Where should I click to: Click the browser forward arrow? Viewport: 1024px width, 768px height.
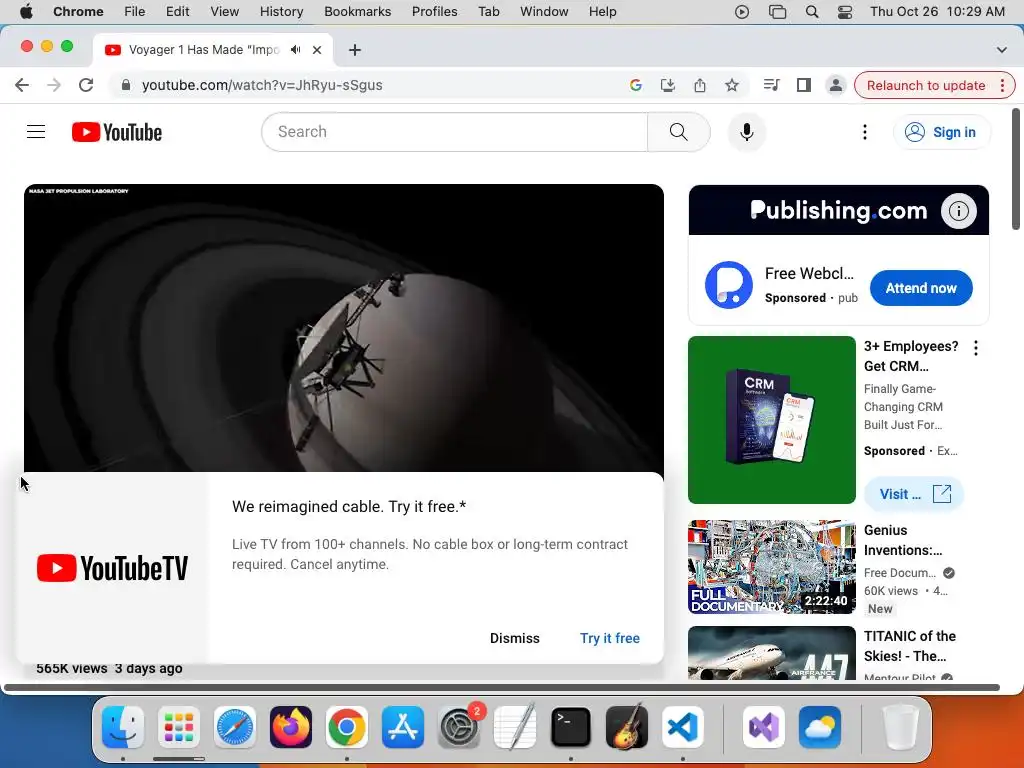pyautogui.click(x=54, y=85)
